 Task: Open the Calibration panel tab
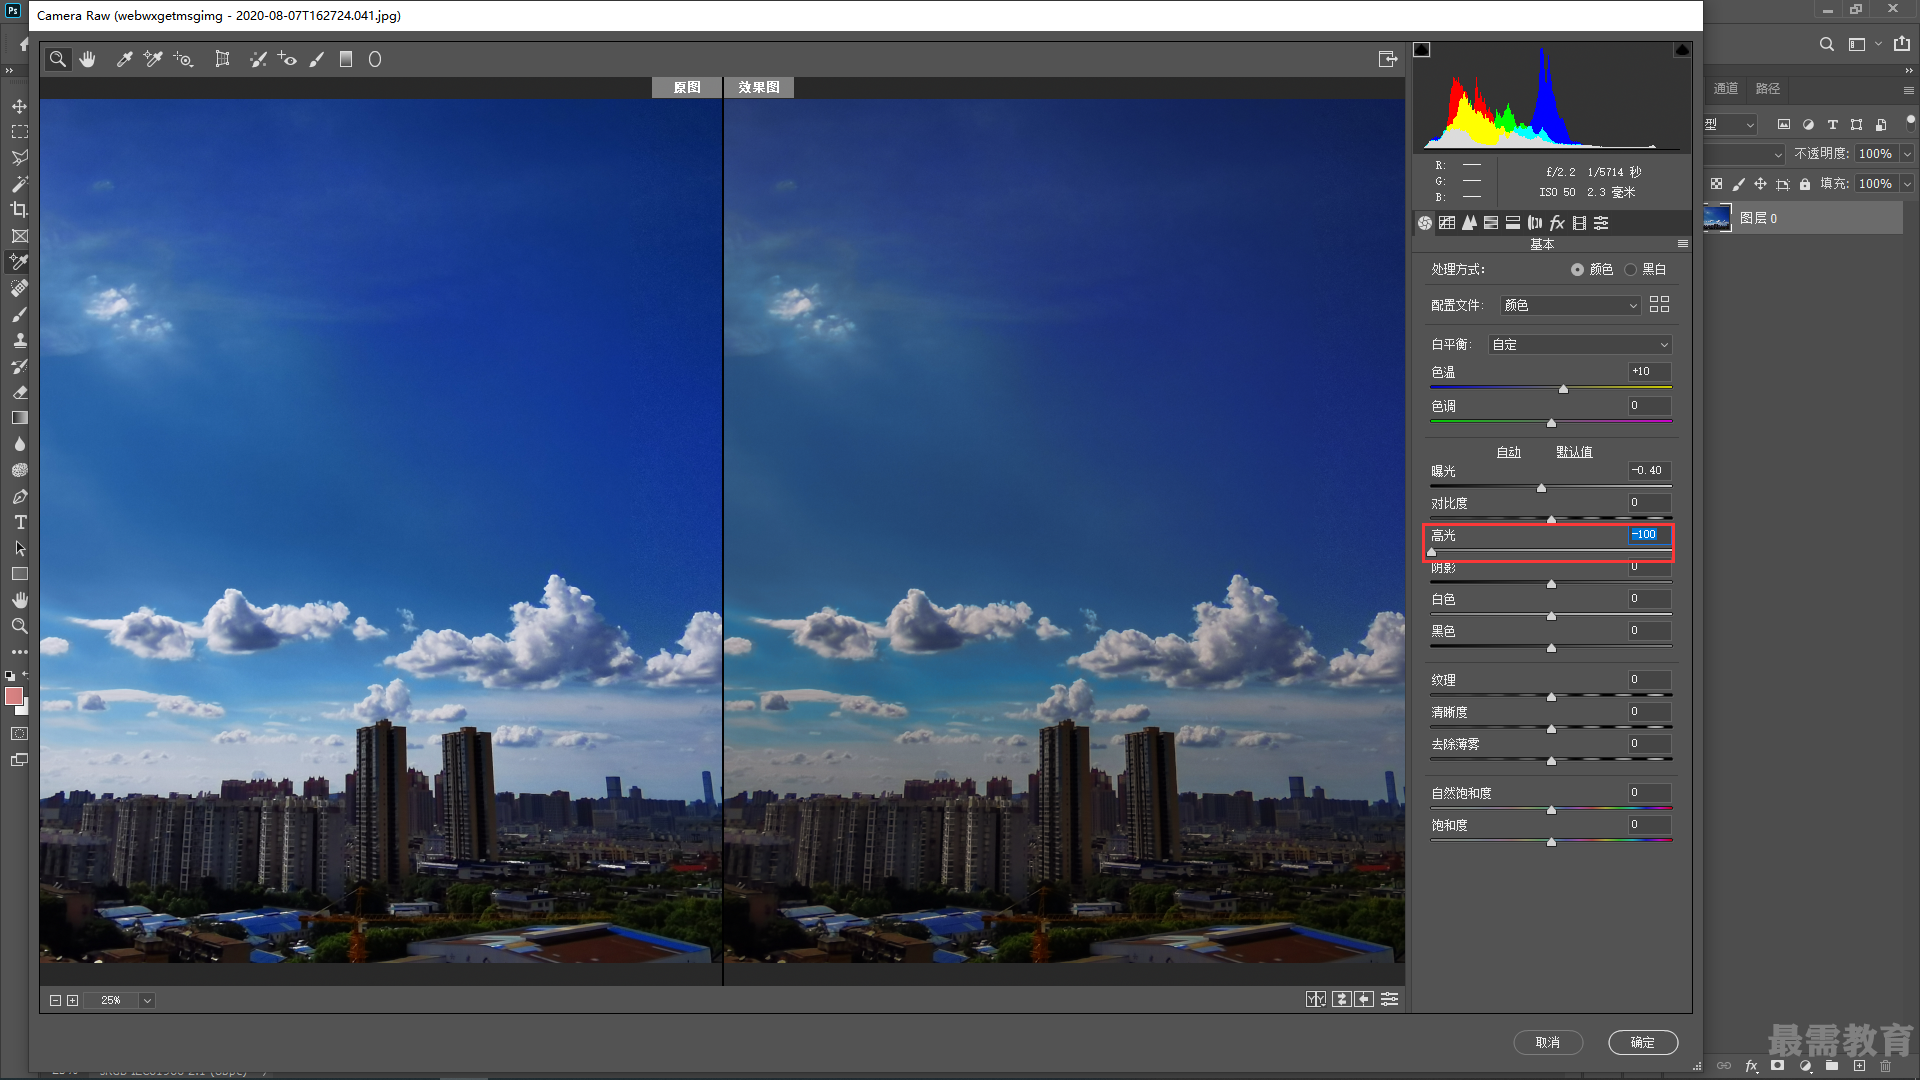1579,223
